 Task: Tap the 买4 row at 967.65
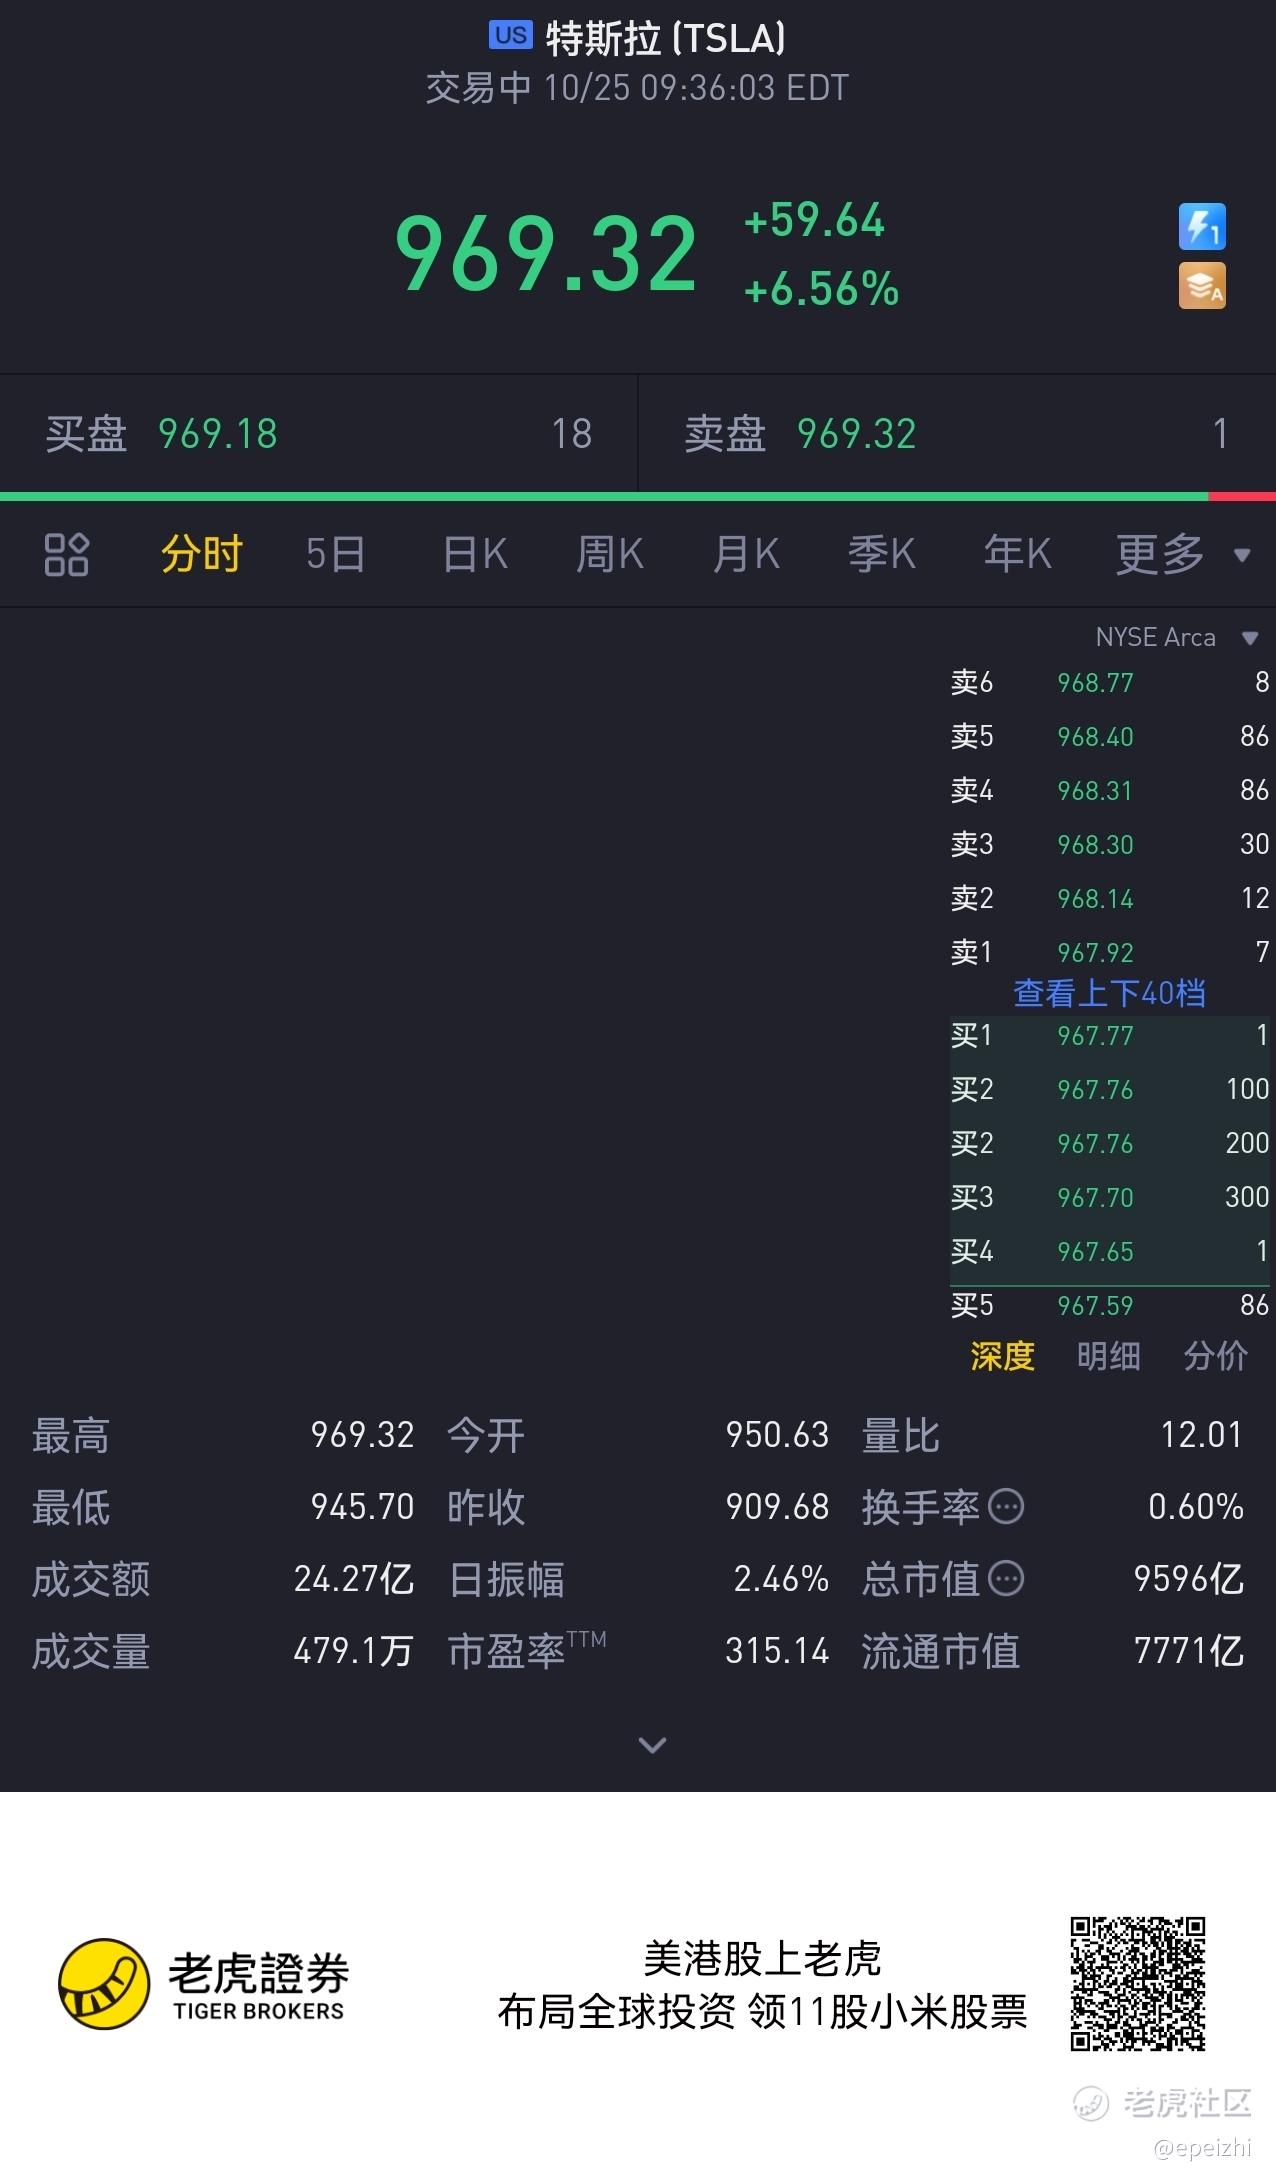tap(1109, 1251)
